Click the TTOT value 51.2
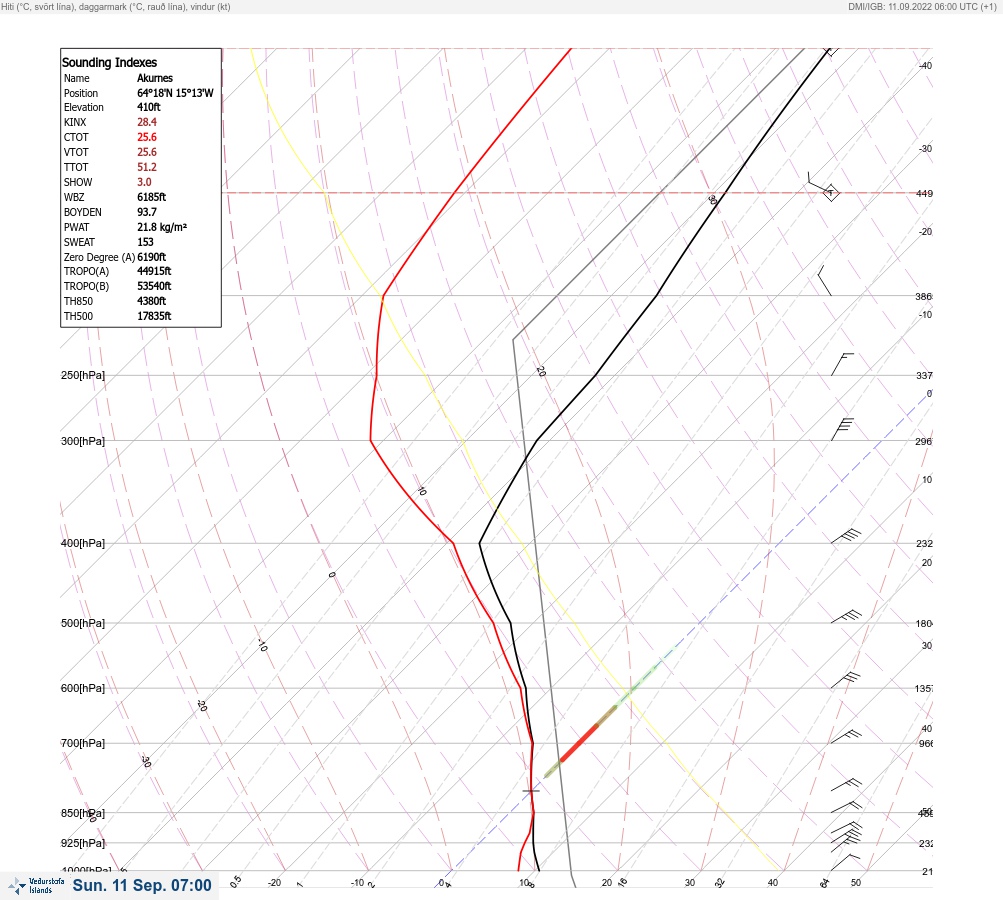 point(147,167)
